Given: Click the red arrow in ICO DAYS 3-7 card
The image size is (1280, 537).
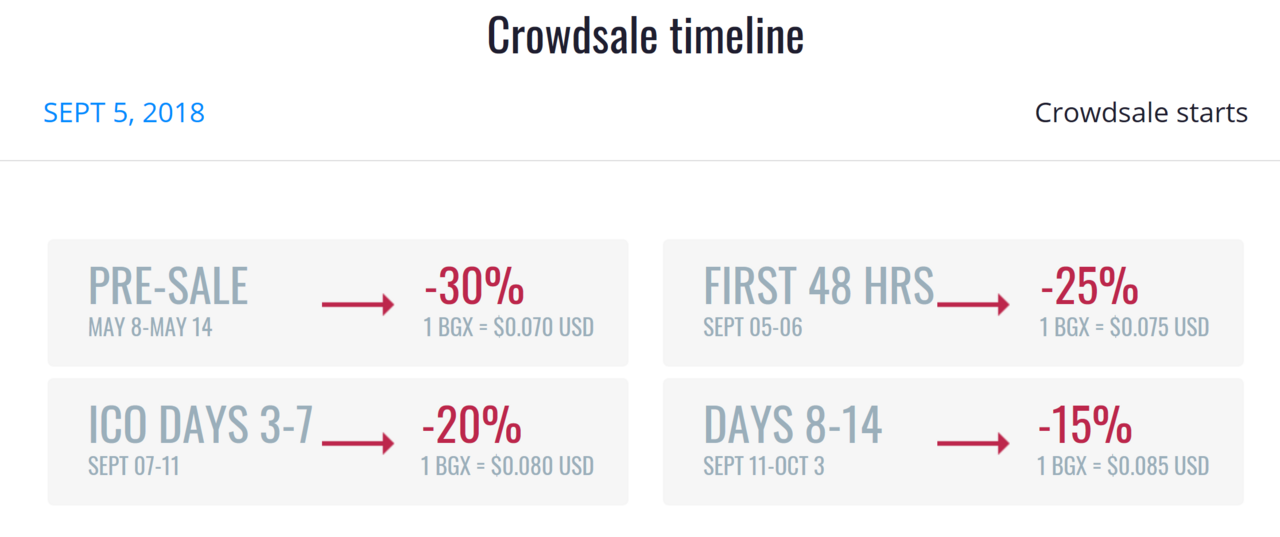Looking at the screenshot, I should pos(358,444).
